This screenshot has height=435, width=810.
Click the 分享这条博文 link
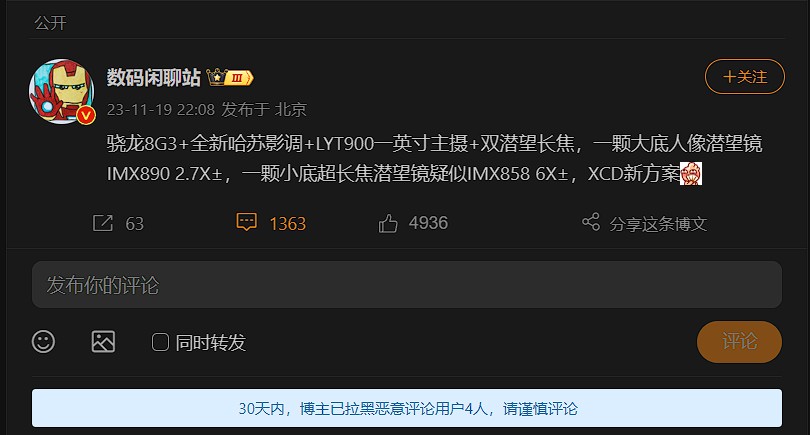(658, 224)
